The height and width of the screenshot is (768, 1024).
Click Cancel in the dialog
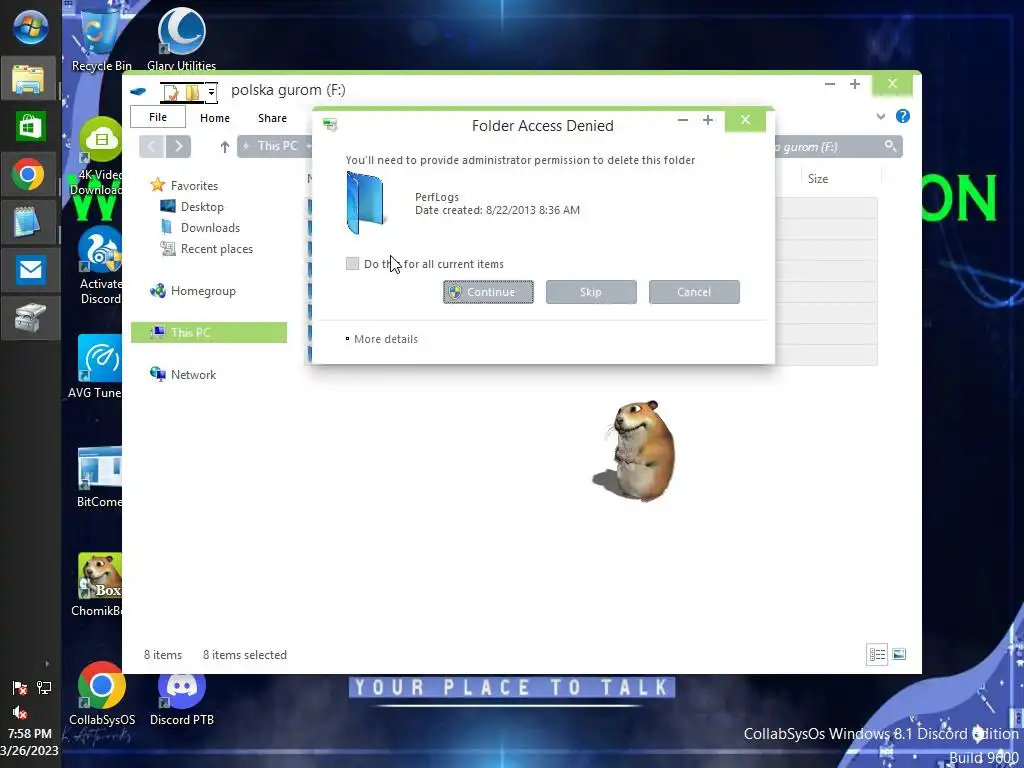click(x=694, y=292)
